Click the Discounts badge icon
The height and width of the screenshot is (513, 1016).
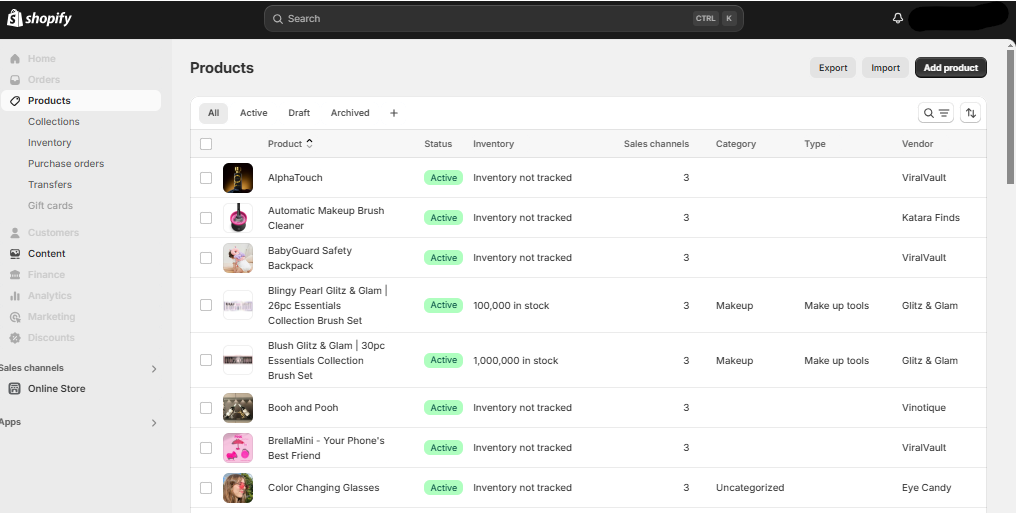(15, 337)
